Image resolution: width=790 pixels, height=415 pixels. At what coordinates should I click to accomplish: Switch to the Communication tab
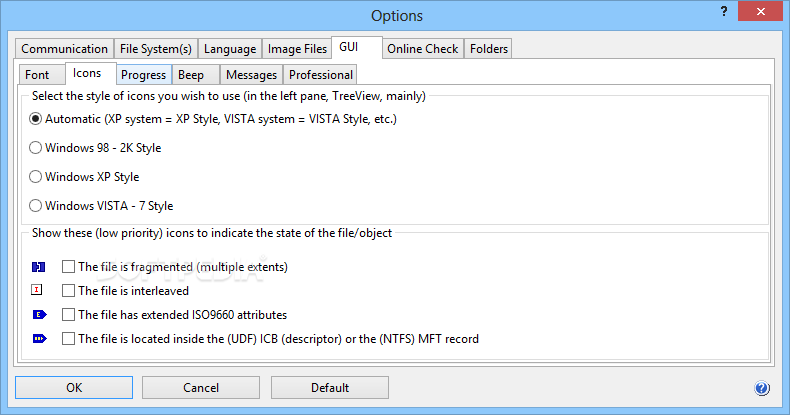64,49
